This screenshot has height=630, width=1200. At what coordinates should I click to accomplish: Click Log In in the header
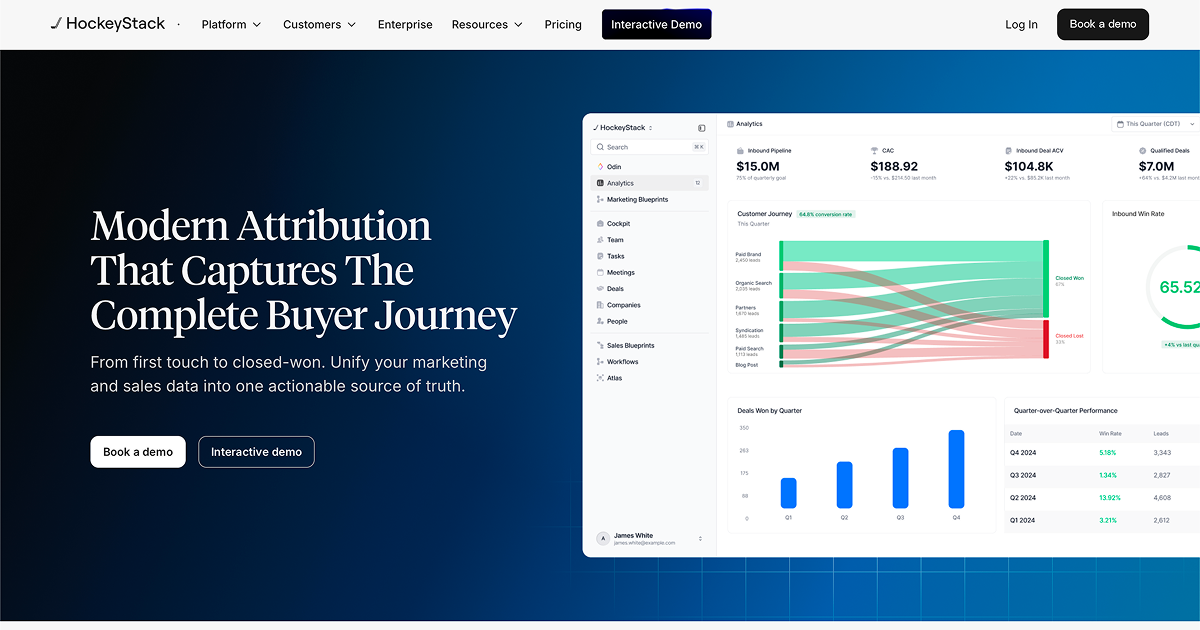click(1021, 24)
